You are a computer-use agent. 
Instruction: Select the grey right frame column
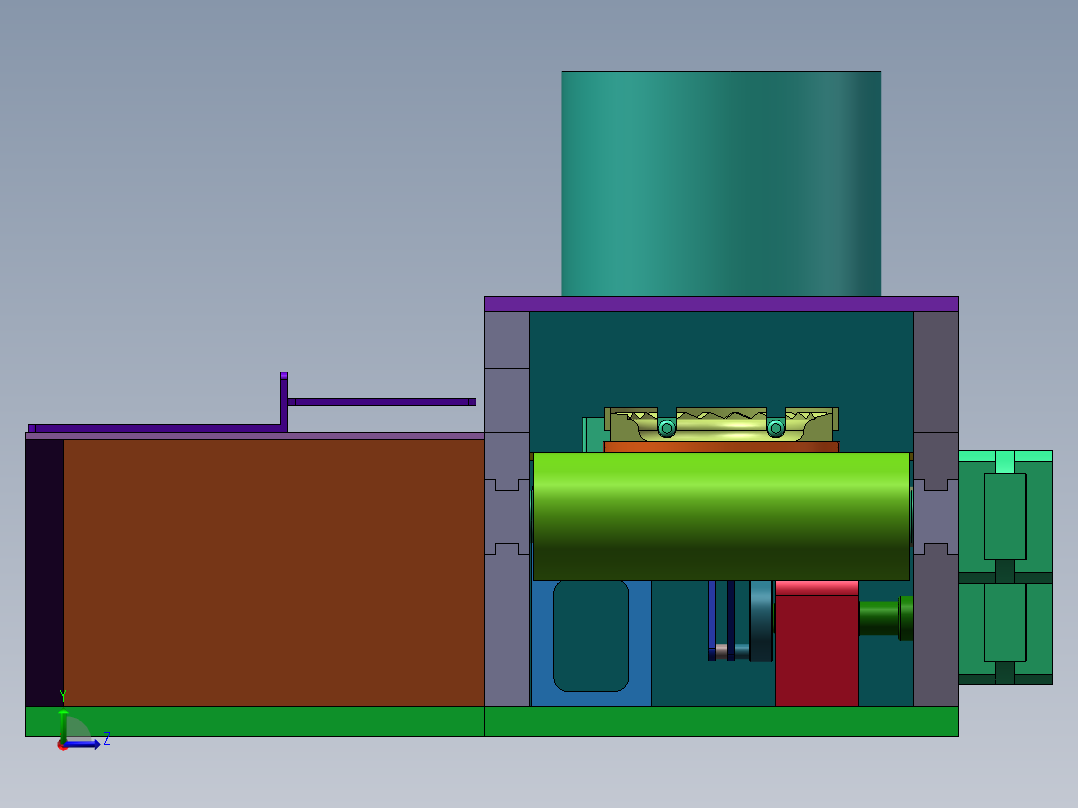[x=936, y=509]
